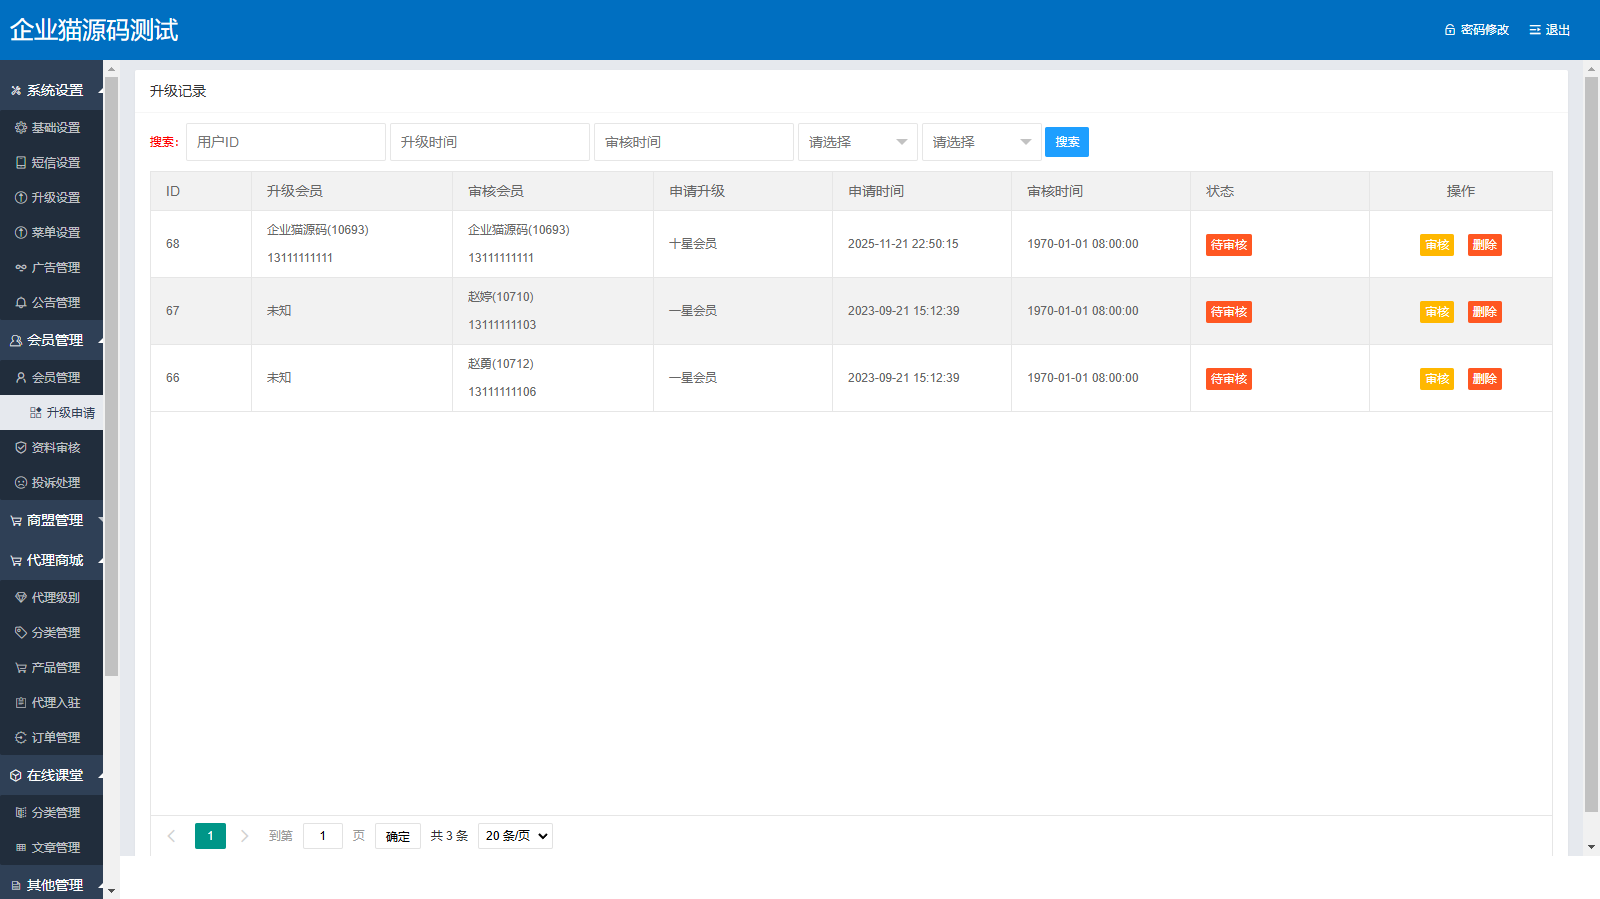The image size is (1600, 899).
Task: Open the first 请选择 dropdown
Action: (857, 142)
